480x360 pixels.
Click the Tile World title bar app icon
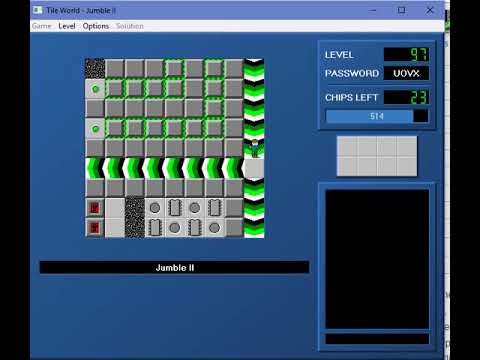(x=38, y=10)
